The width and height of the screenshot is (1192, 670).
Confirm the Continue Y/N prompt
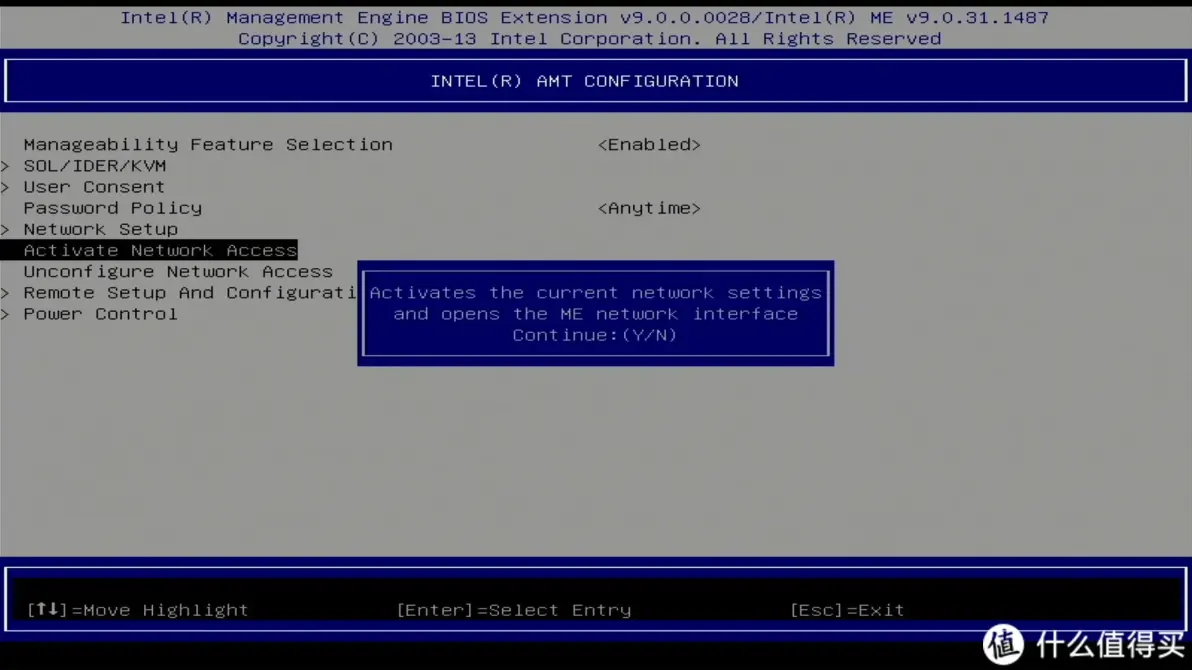point(595,335)
